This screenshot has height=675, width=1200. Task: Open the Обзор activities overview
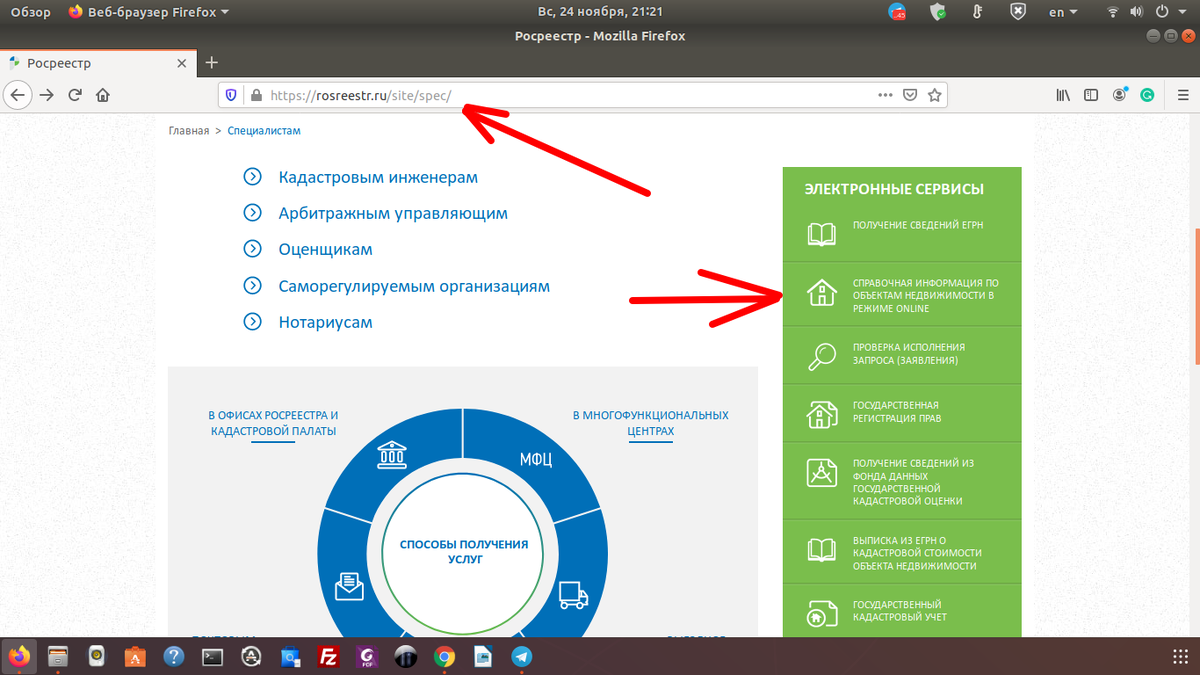pos(30,12)
